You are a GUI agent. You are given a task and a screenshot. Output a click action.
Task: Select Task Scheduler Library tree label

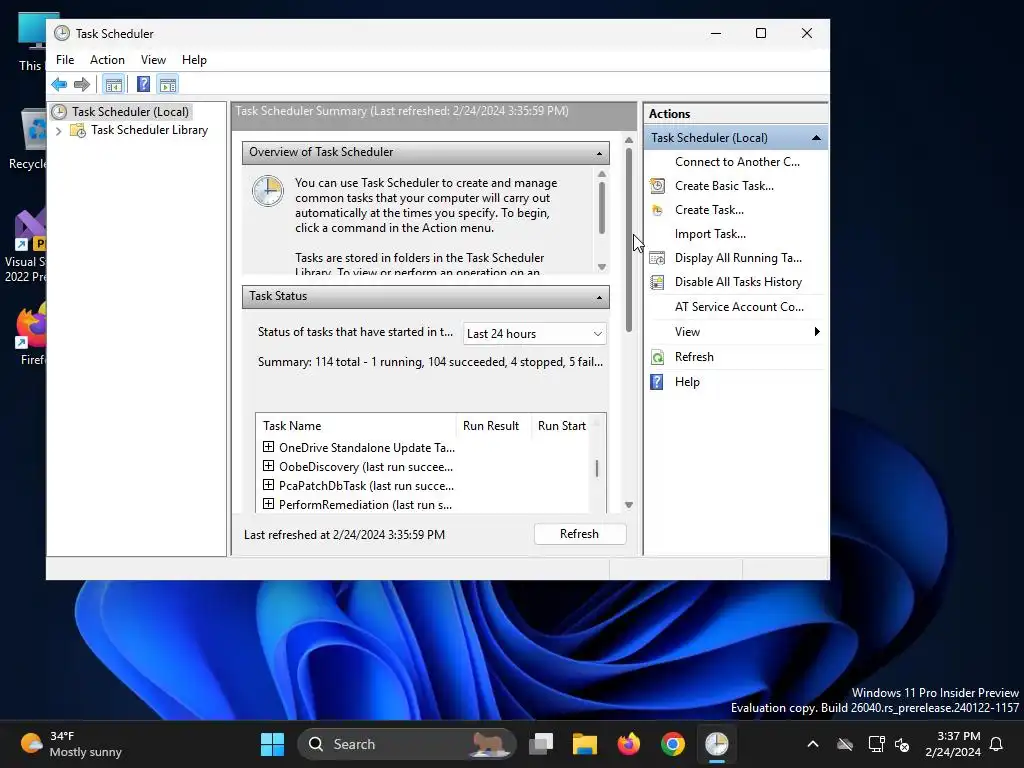pyautogui.click(x=150, y=130)
